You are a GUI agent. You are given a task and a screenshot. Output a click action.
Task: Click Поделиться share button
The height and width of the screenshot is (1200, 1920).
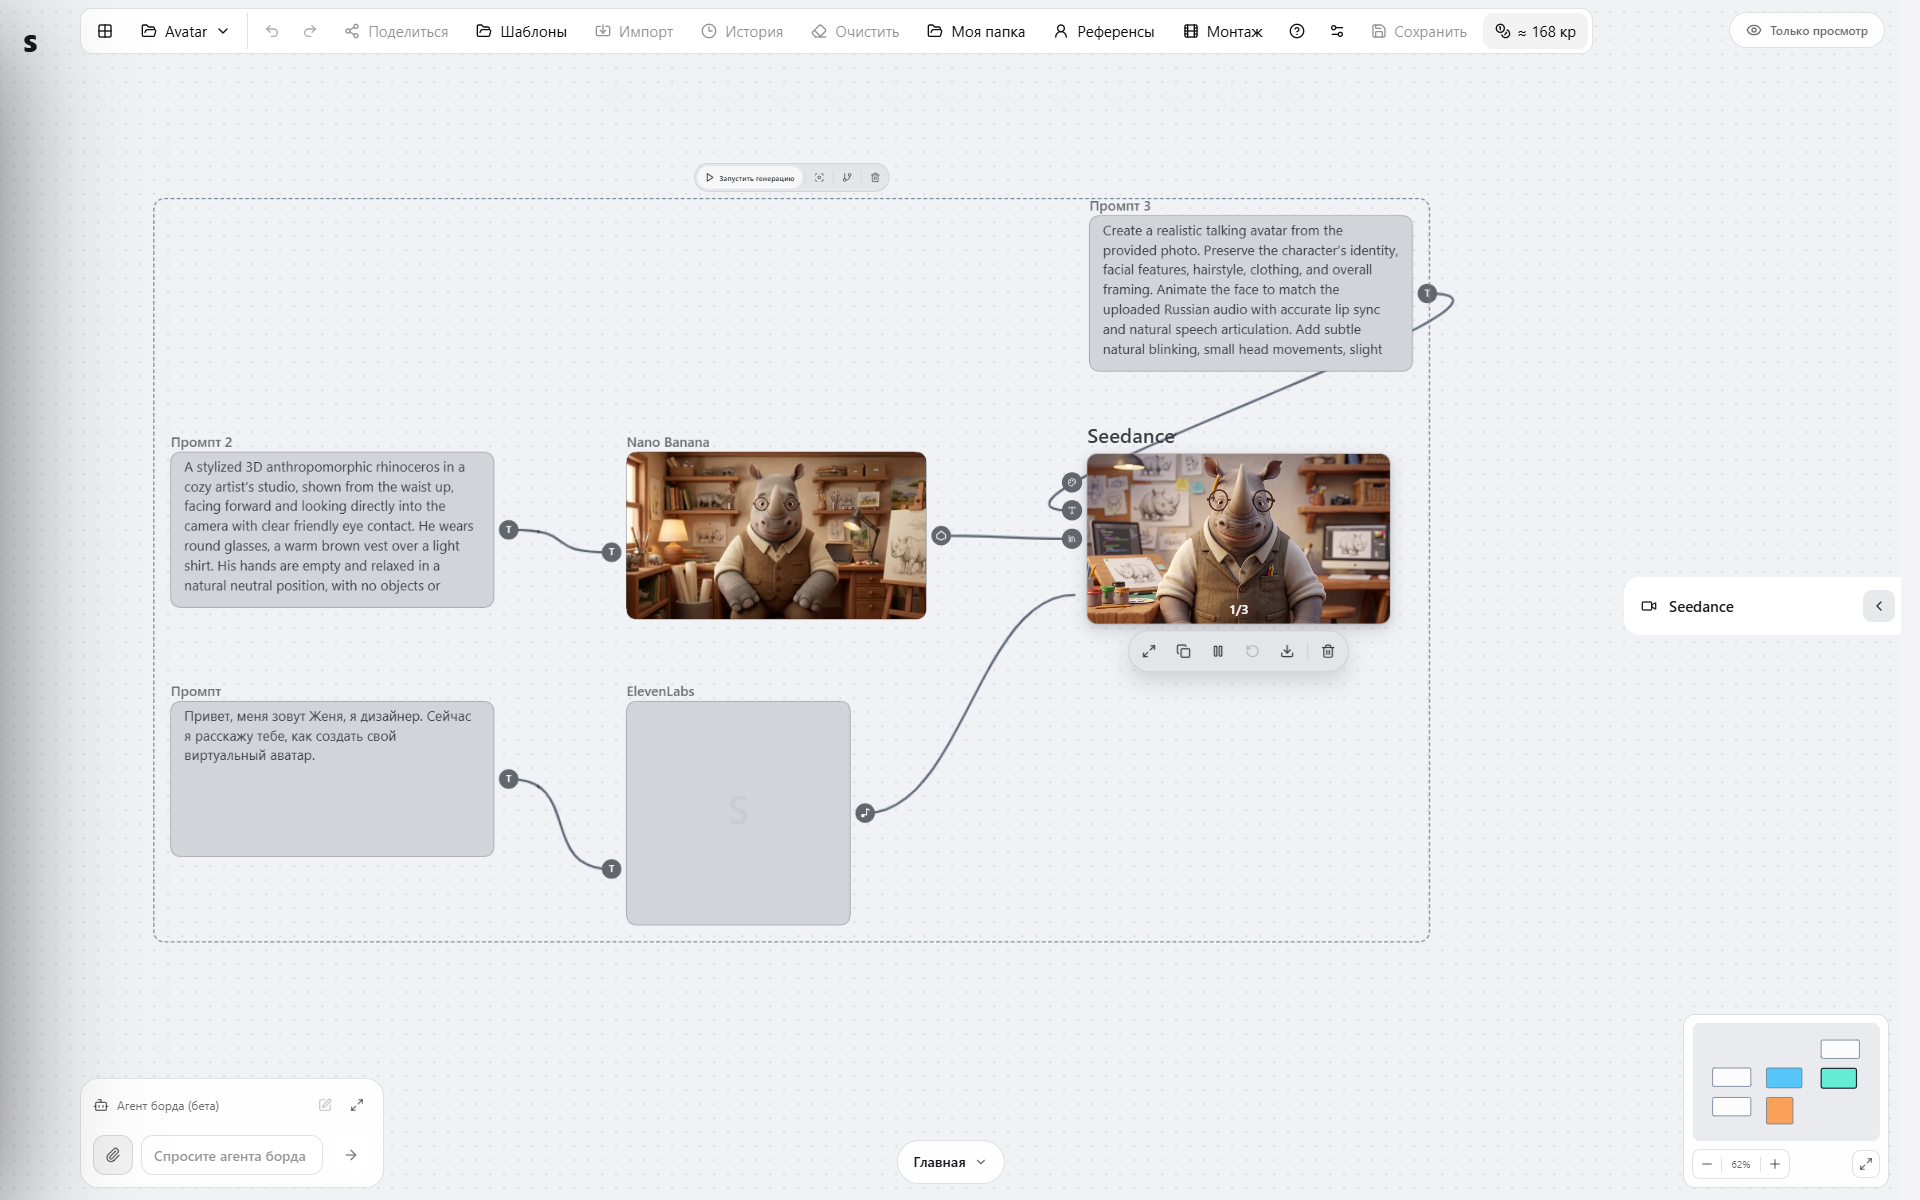pos(396,31)
